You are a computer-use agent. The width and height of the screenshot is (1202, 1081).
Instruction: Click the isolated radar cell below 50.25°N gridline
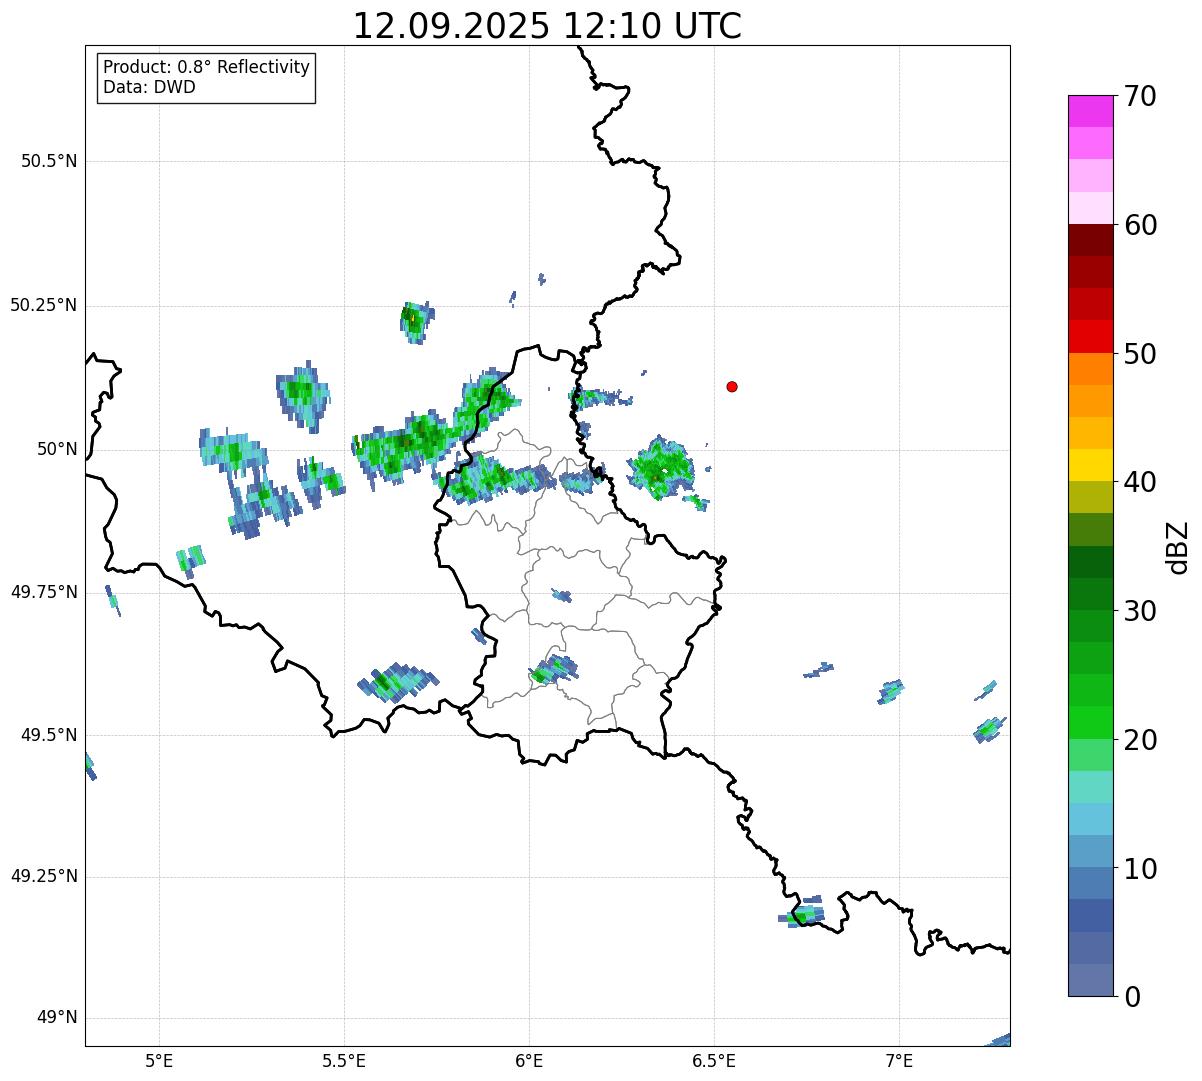(x=417, y=322)
